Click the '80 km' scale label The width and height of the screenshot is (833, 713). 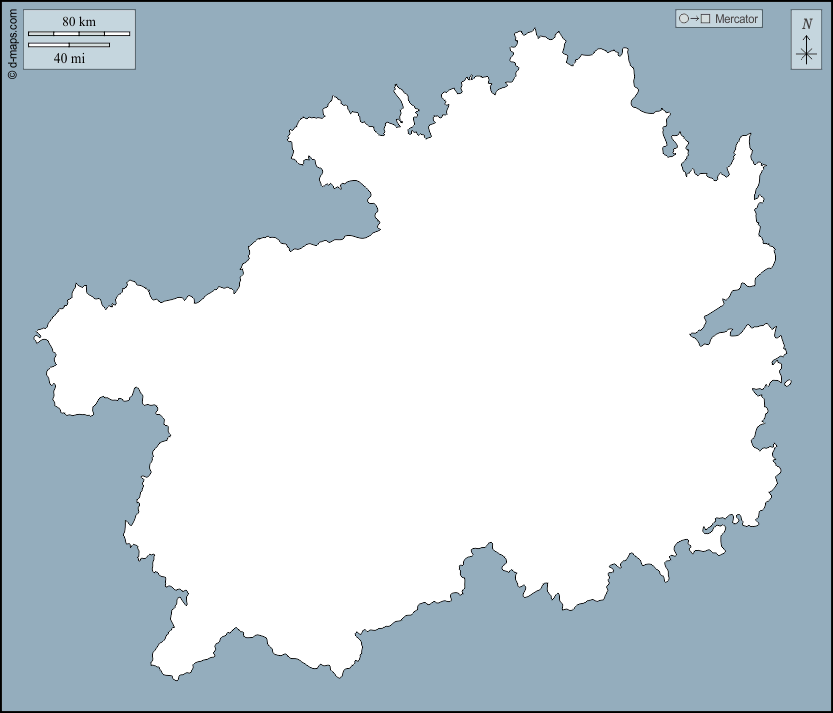tap(79, 21)
